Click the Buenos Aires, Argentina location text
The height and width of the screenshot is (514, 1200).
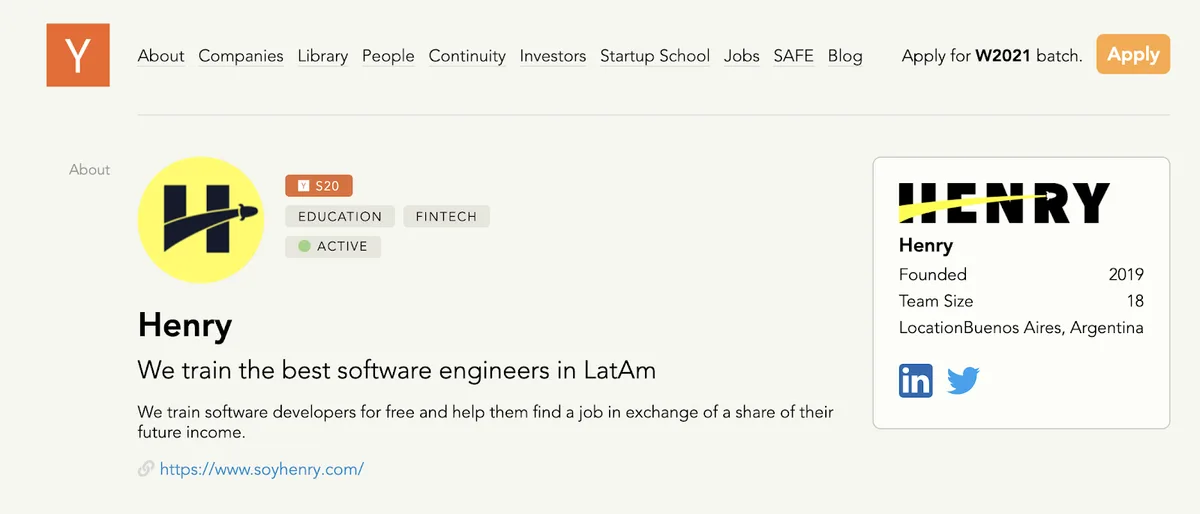pyautogui.click(x=1053, y=328)
